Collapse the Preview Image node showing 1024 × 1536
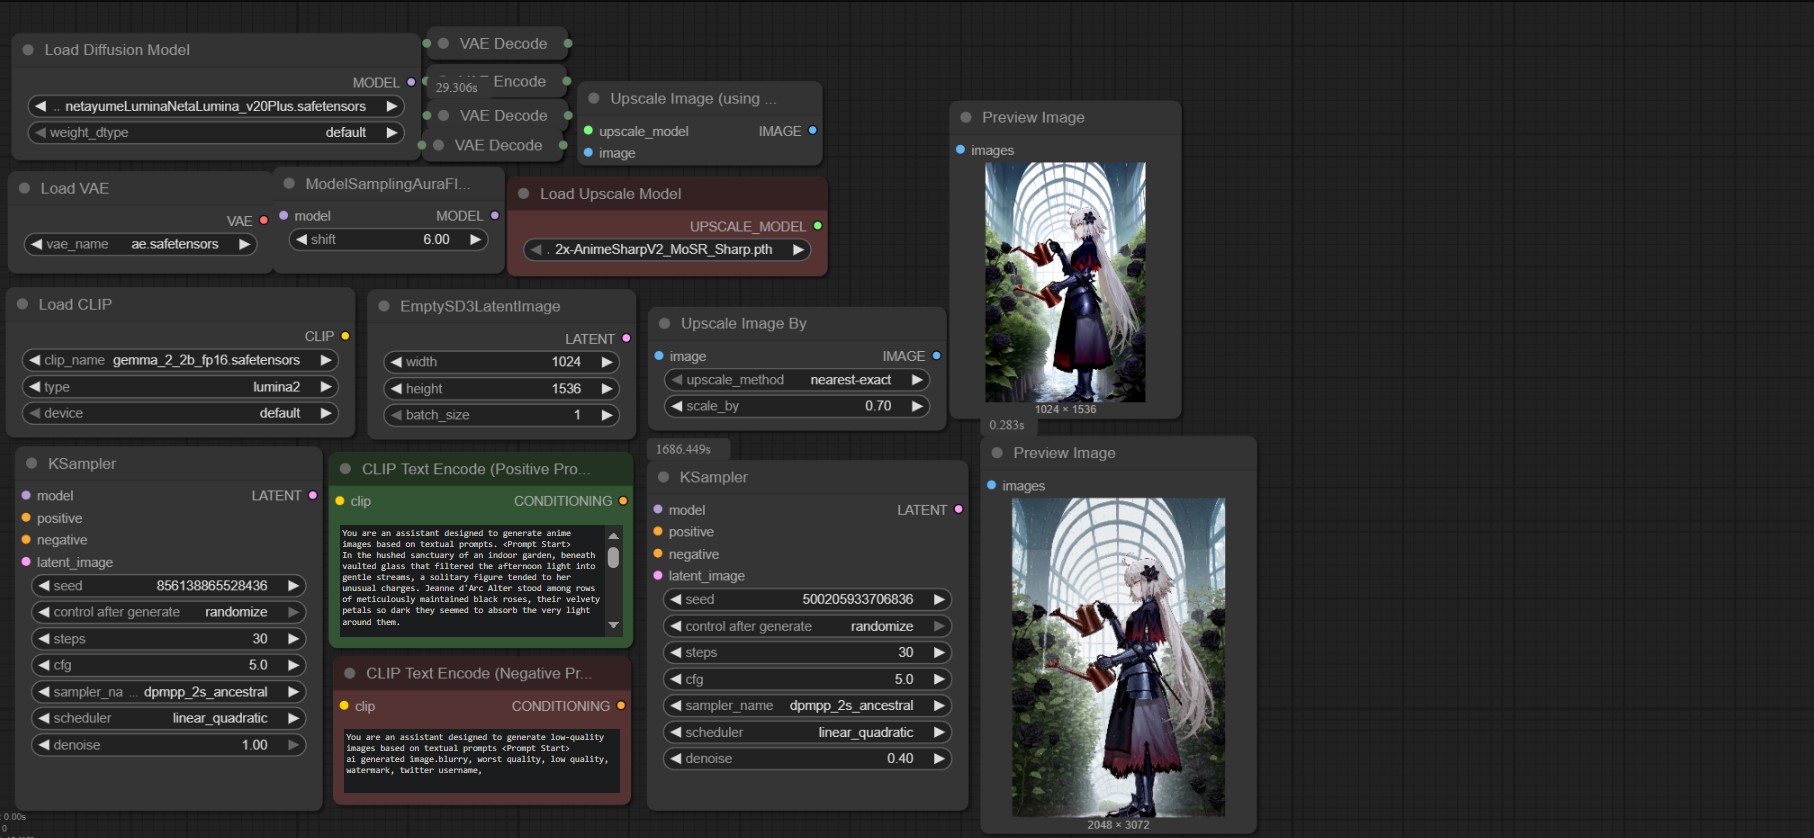Viewport: 1814px width, 838px height. (x=966, y=118)
